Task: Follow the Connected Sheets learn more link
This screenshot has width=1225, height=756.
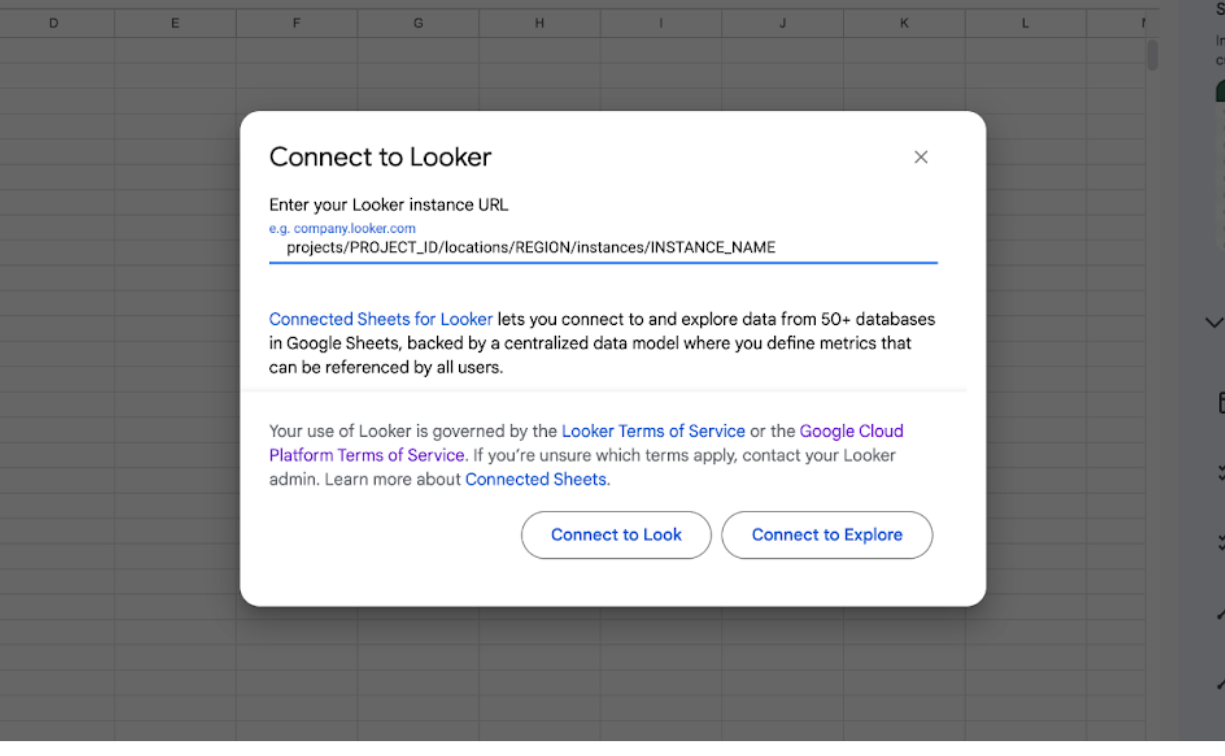Action: pos(535,479)
